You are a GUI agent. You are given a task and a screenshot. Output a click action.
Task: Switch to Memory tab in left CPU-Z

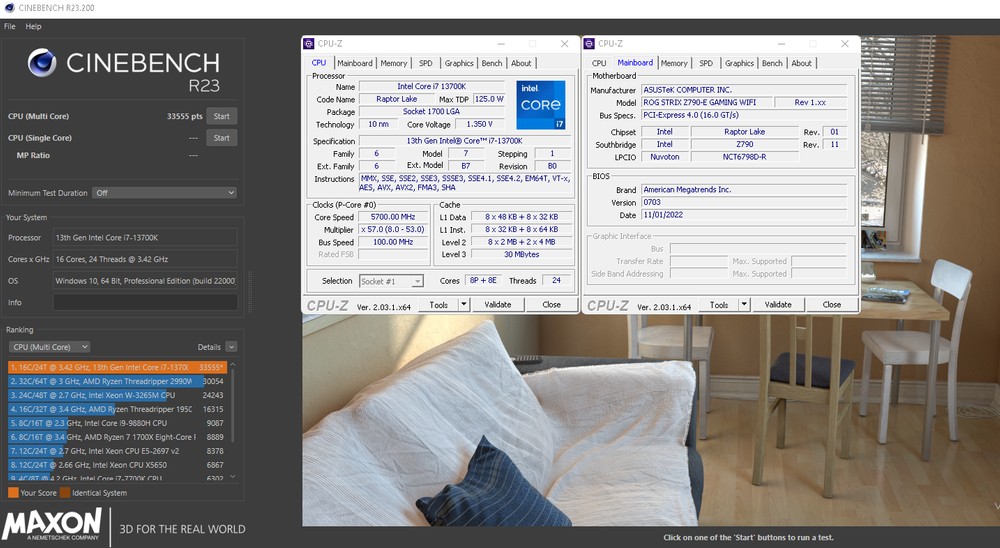point(393,63)
